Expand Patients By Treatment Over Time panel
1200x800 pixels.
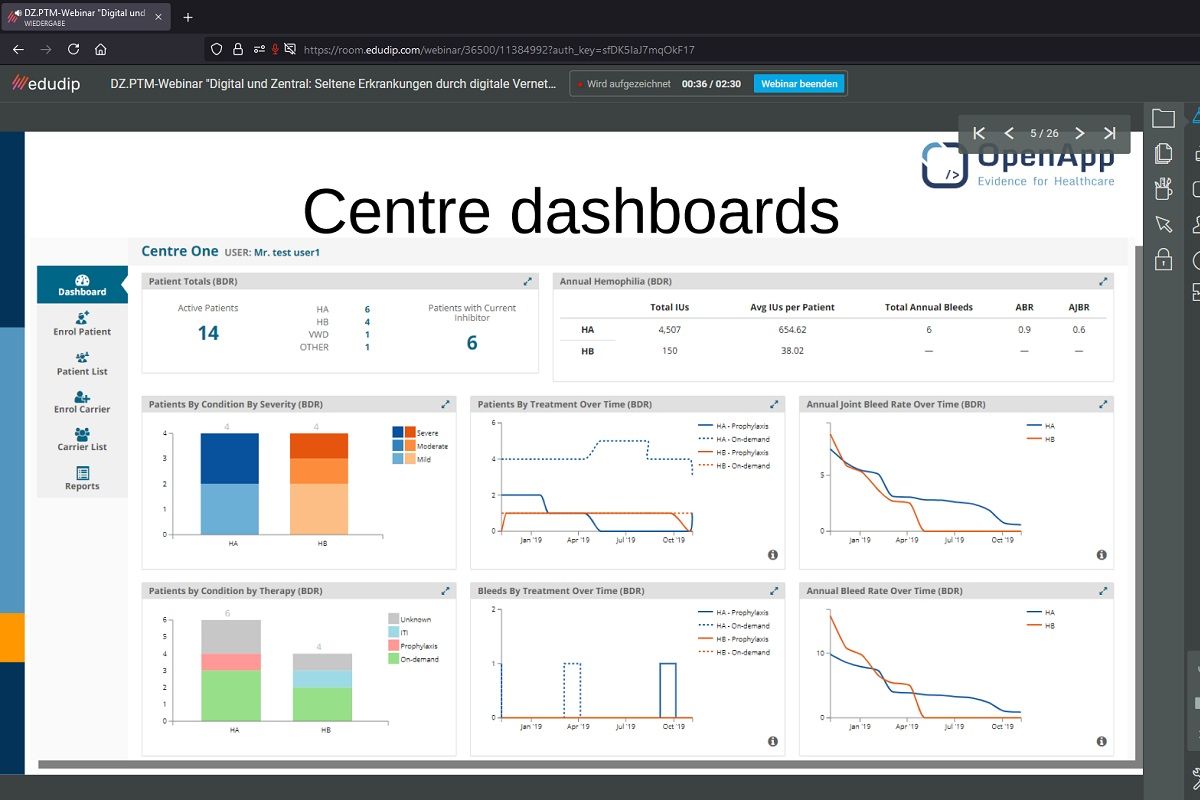(774, 404)
